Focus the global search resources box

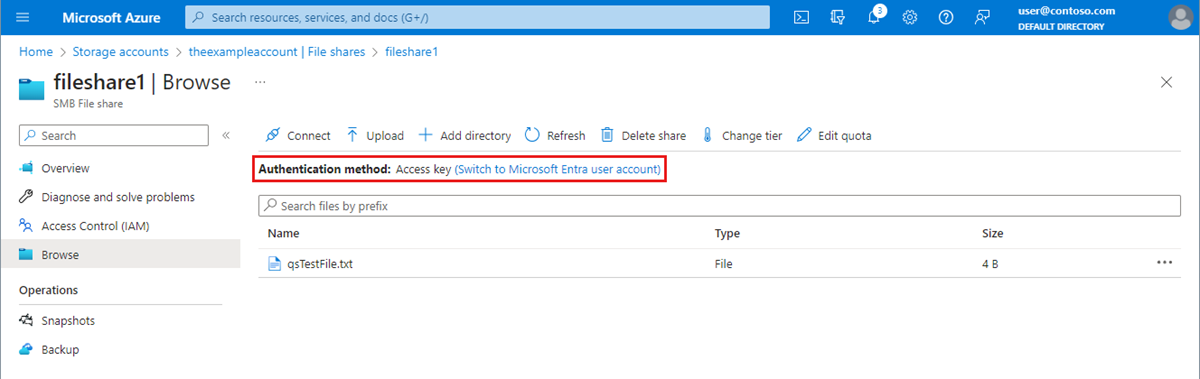477,17
